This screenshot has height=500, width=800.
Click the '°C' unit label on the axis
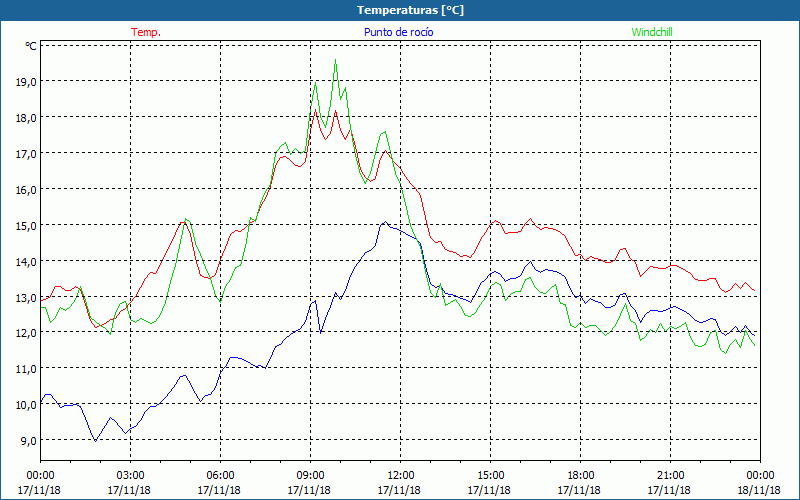[x=31, y=46]
